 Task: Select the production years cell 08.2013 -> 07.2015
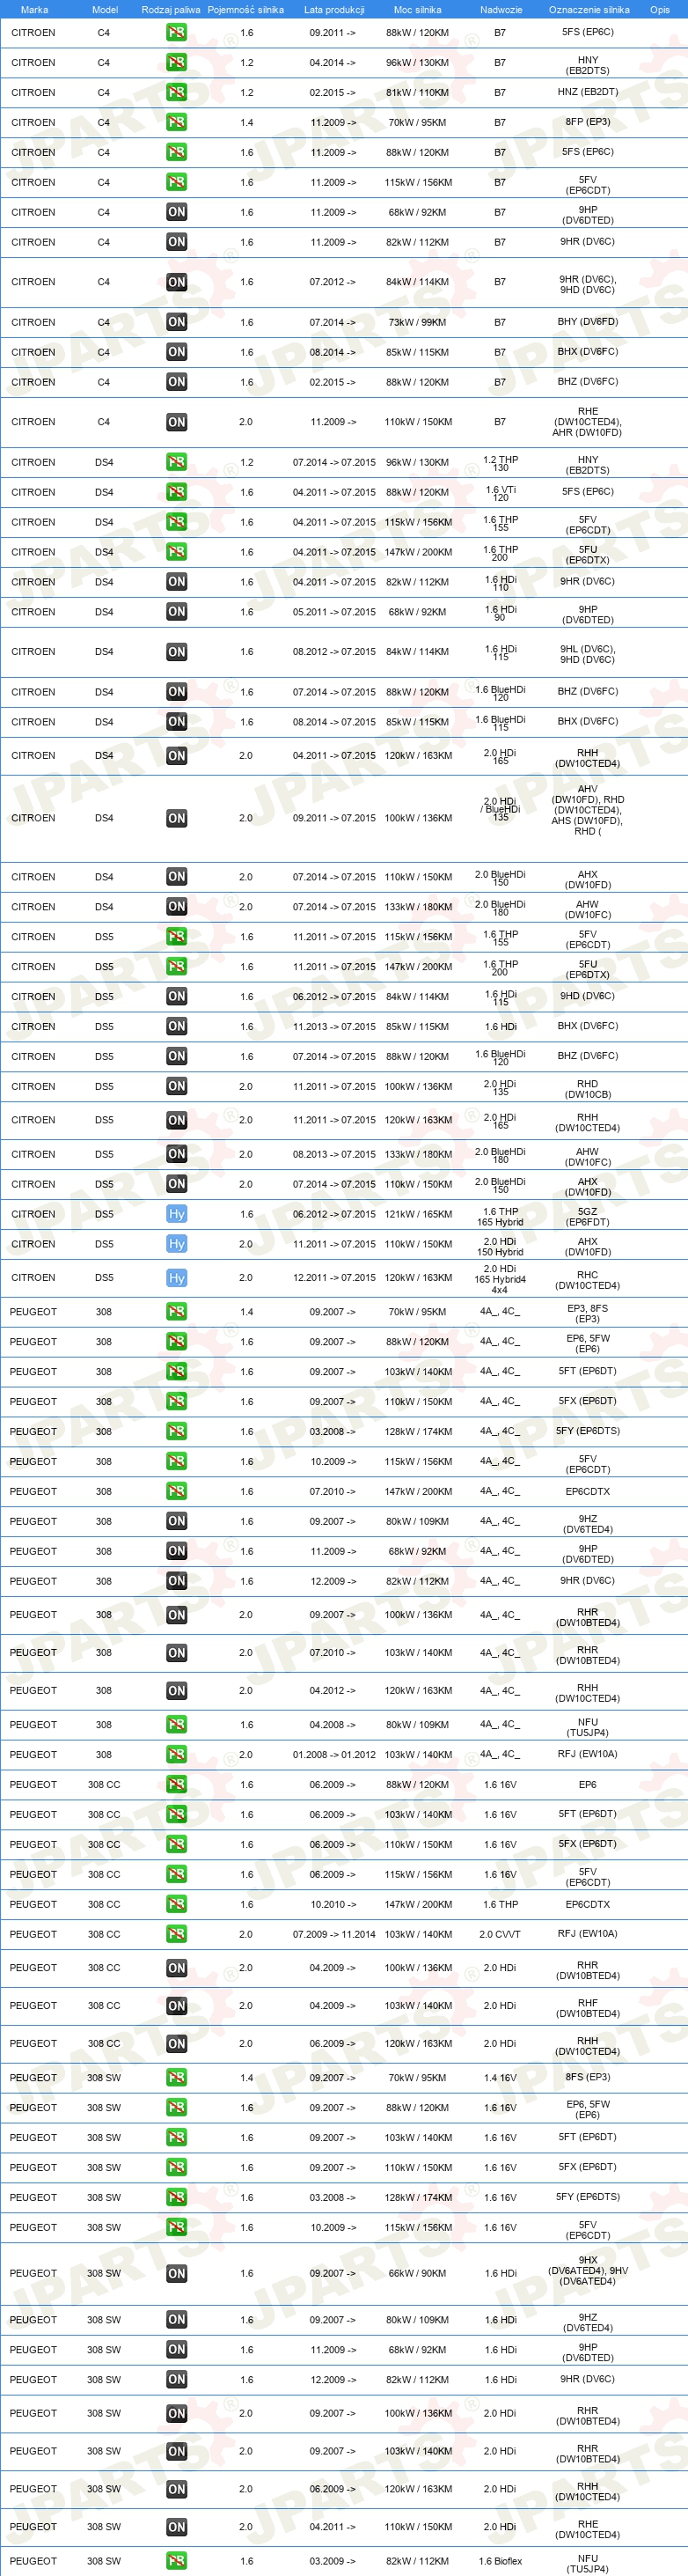(x=334, y=1154)
